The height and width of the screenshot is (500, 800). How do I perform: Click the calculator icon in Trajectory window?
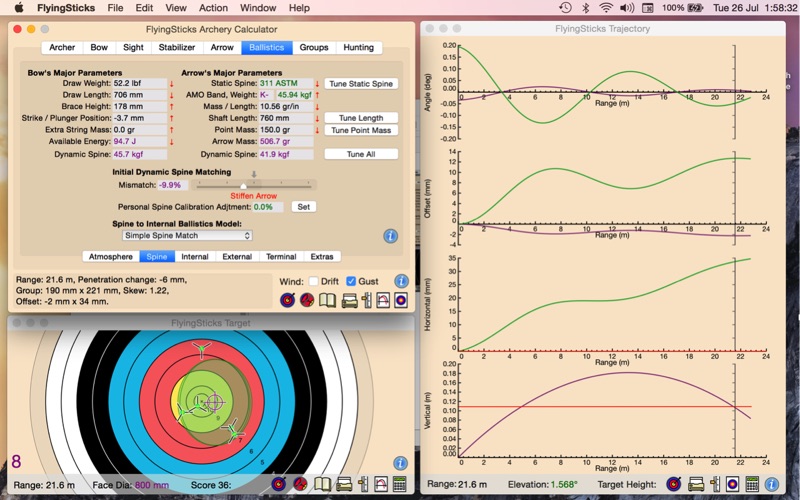752,484
